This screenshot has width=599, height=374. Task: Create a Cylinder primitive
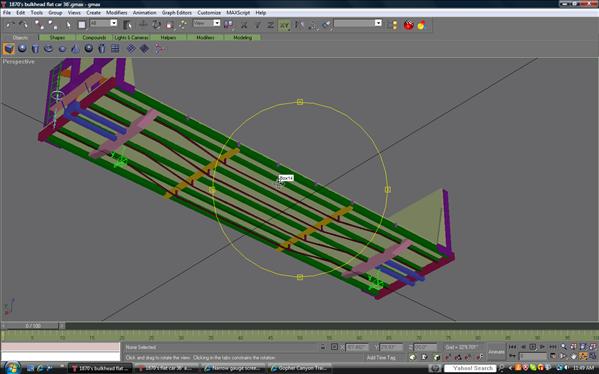pyautogui.click(x=35, y=49)
